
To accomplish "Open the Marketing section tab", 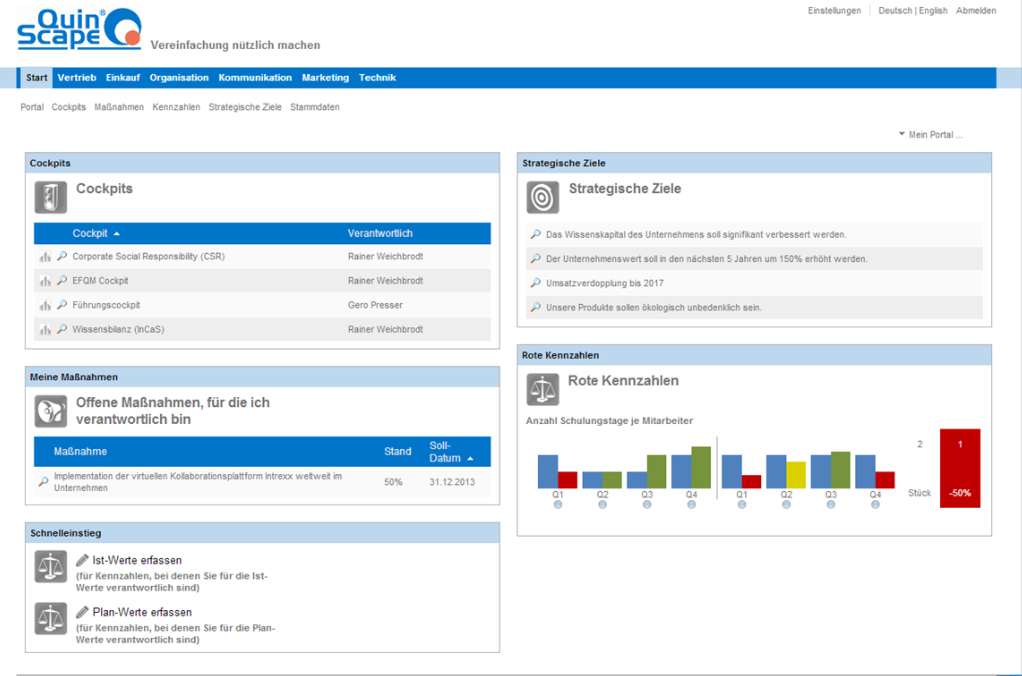I will pos(325,77).
